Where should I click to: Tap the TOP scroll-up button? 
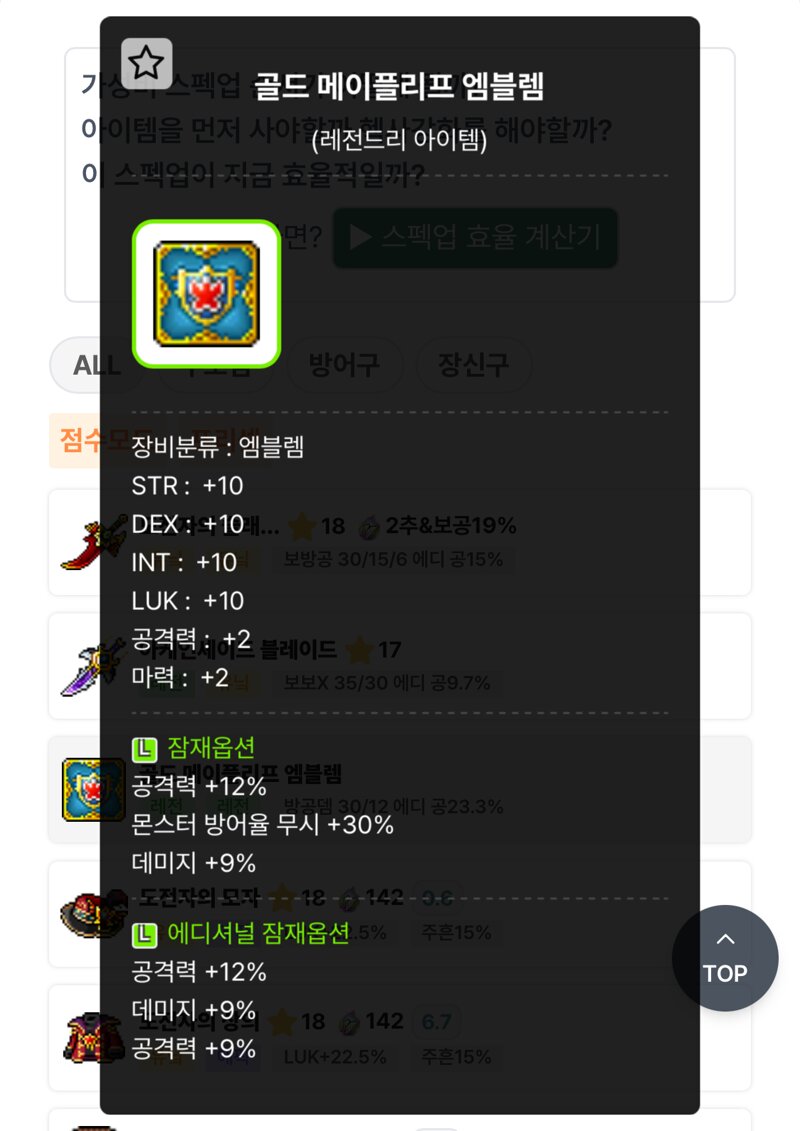[x=725, y=958]
